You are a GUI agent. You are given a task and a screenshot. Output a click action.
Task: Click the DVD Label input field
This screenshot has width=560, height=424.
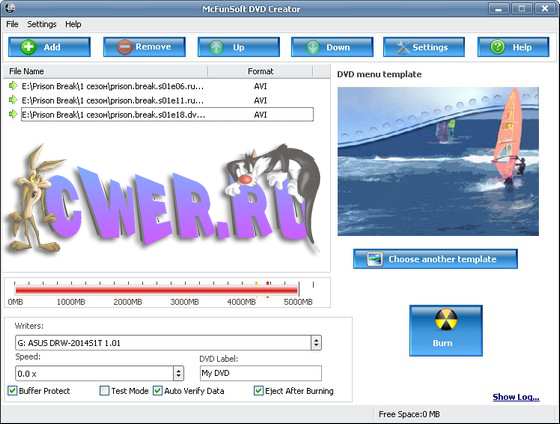261,373
